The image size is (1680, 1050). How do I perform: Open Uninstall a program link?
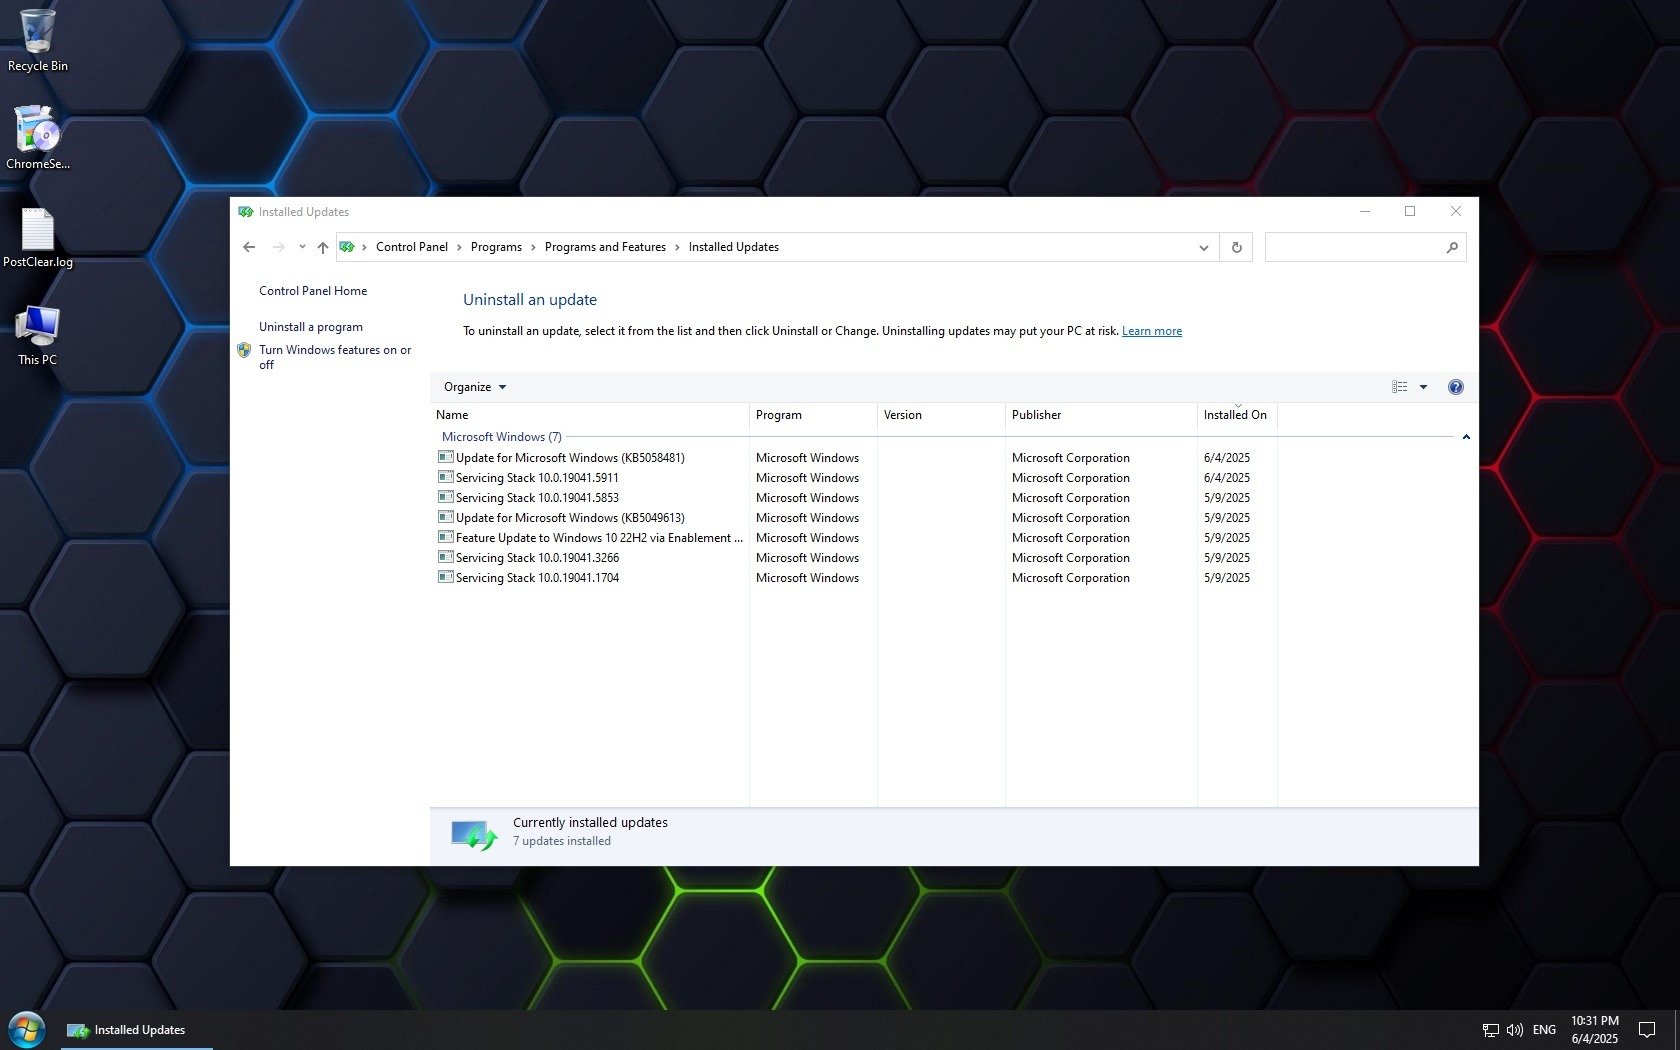(x=310, y=327)
